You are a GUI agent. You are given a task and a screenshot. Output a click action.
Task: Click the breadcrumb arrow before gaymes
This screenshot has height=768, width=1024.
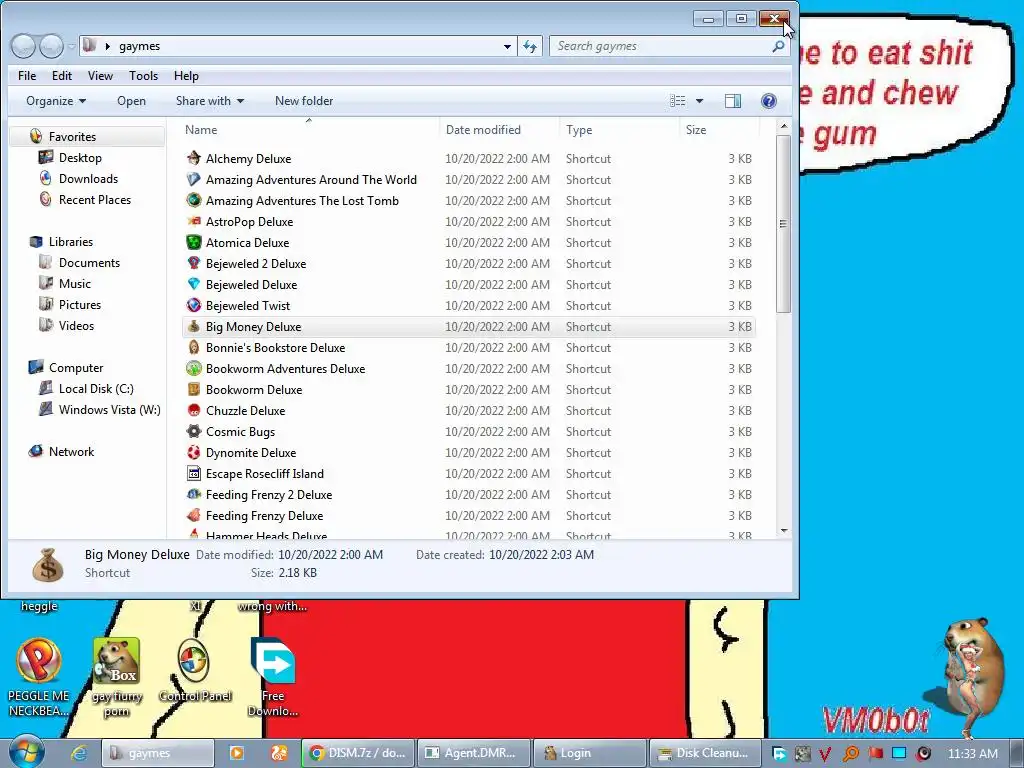(x=108, y=46)
